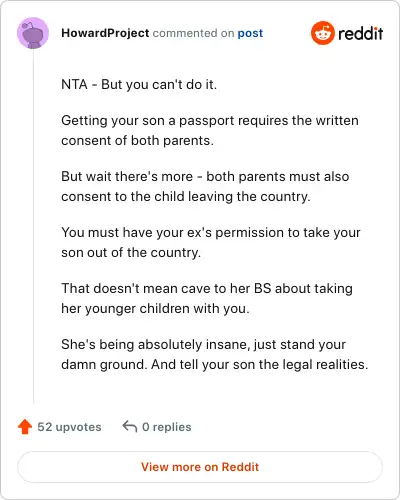This screenshot has width=400, height=500.
Task: Click the "NTA - But you can't do it." line
Action: pos(139,84)
